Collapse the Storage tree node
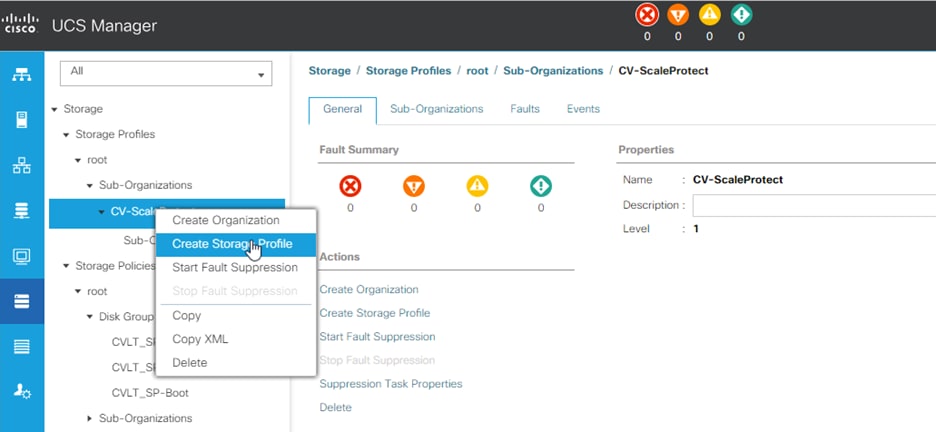Image resolution: width=936 pixels, height=432 pixels. point(54,109)
